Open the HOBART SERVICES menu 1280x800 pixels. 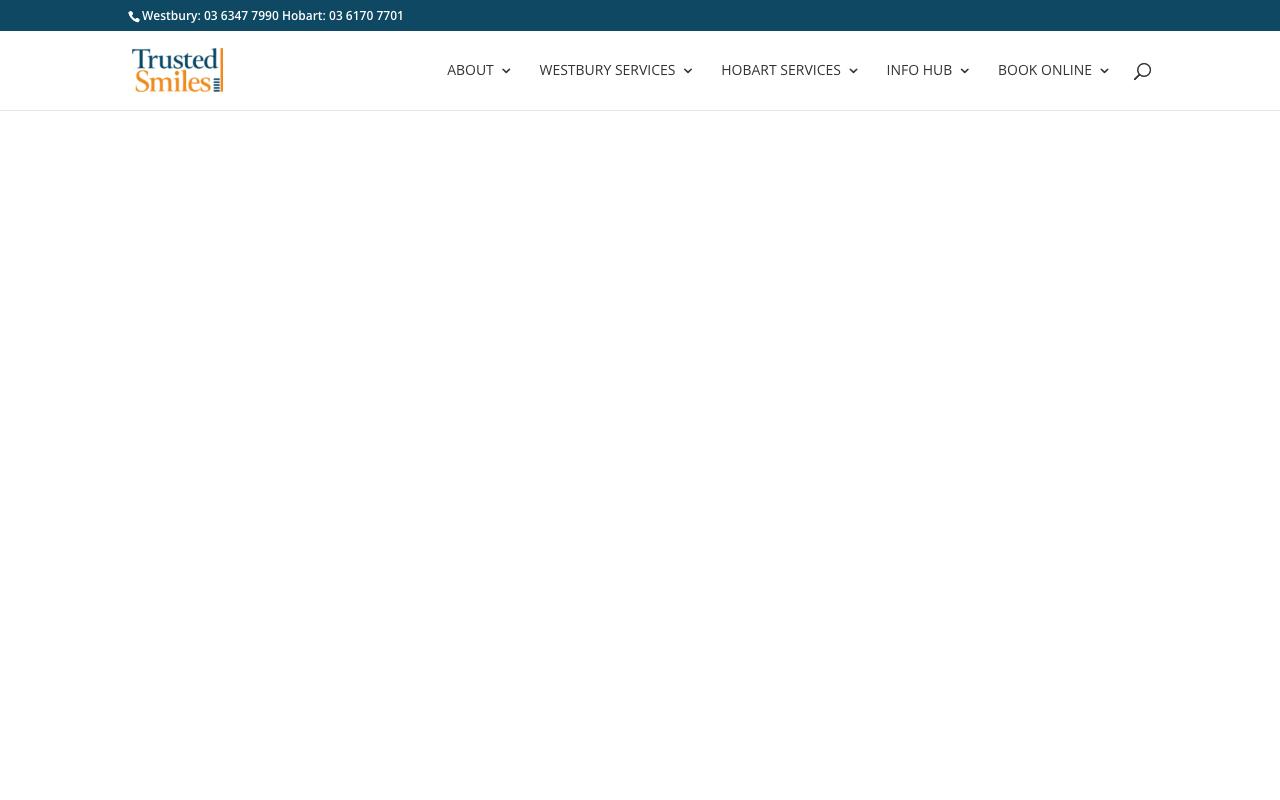click(x=781, y=70)
